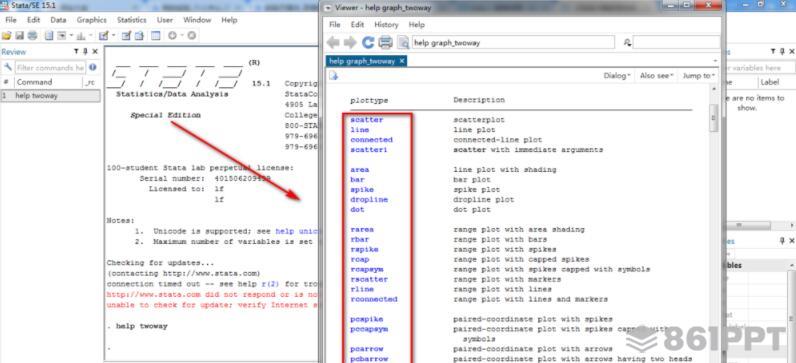Click the search magnifier icon in Viewer
Viewport: 796px width, 363px height.
tap(627, 43)
